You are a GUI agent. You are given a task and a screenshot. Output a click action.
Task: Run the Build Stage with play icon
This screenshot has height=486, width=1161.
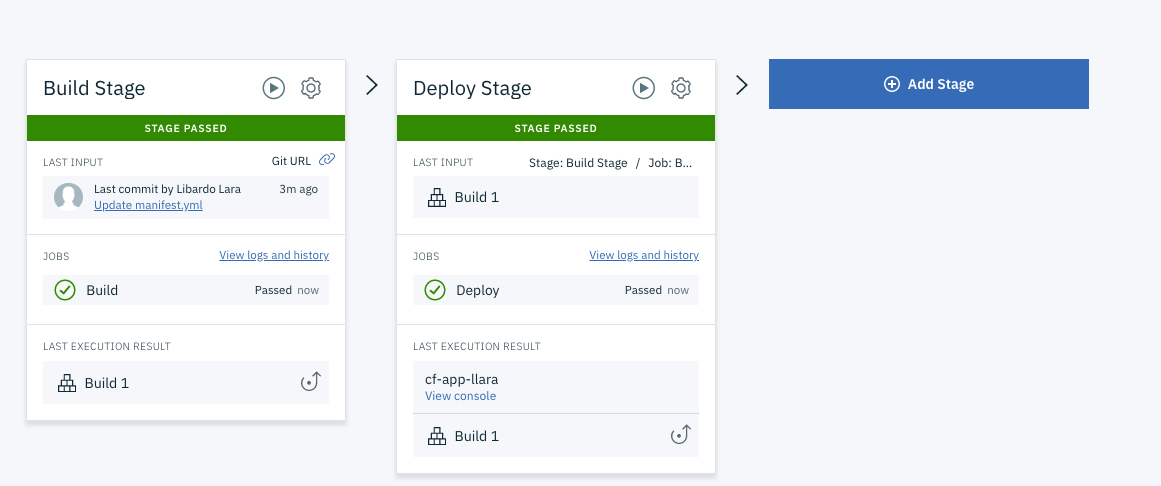coord(274,88)
